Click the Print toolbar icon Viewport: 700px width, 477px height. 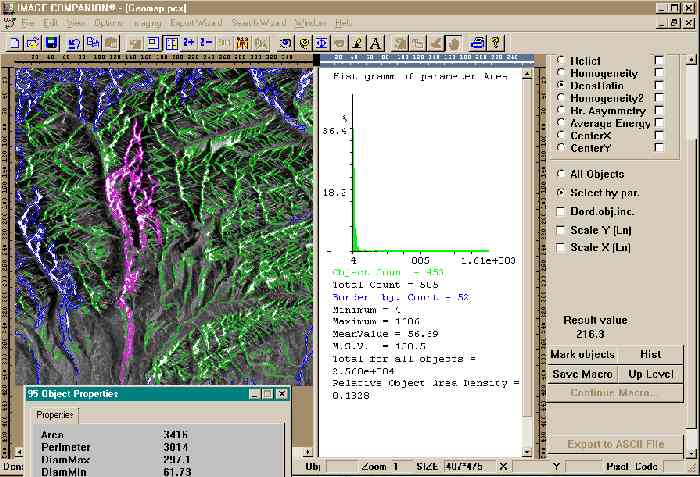click(x=478, y=42)
